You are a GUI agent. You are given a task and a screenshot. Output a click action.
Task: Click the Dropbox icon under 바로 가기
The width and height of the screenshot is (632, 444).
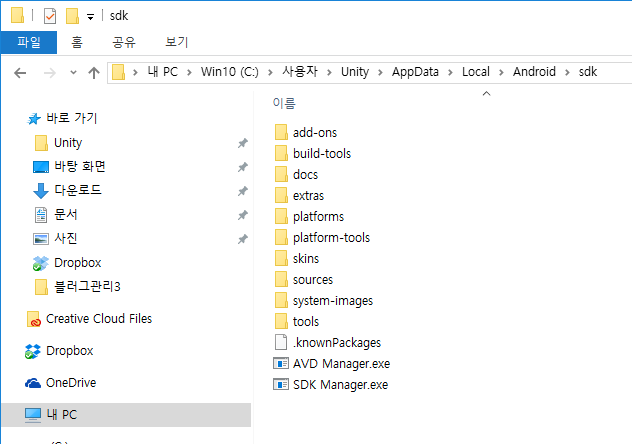click(x=40, y=263)
